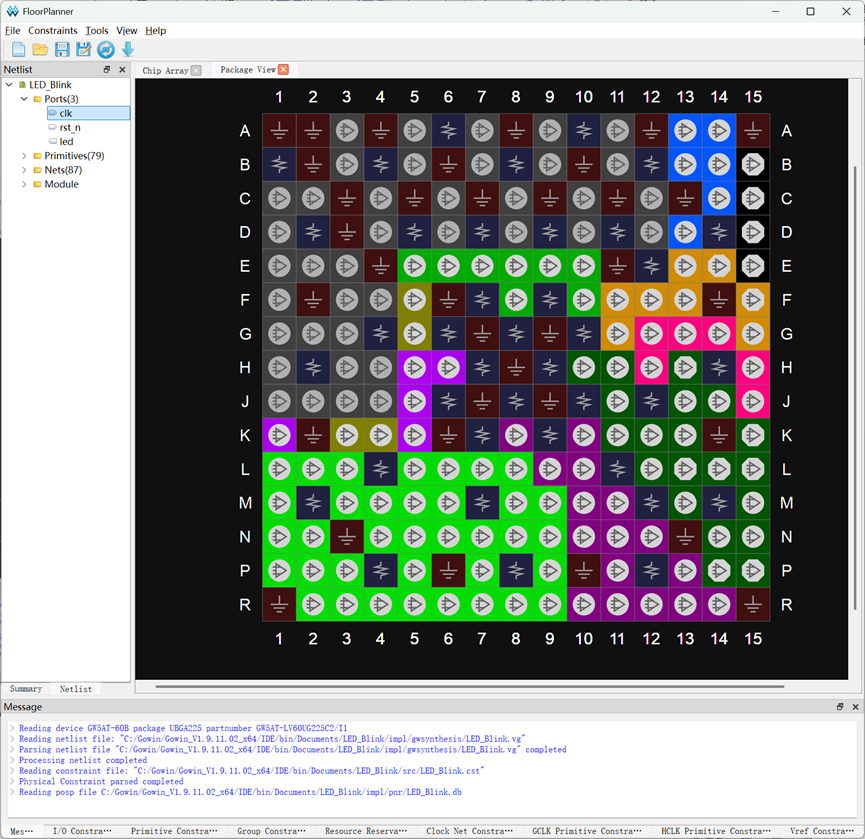The height and width of the screenshot is (839, 865).
Task: Close the Package View tab
Action: coord(284,70)
